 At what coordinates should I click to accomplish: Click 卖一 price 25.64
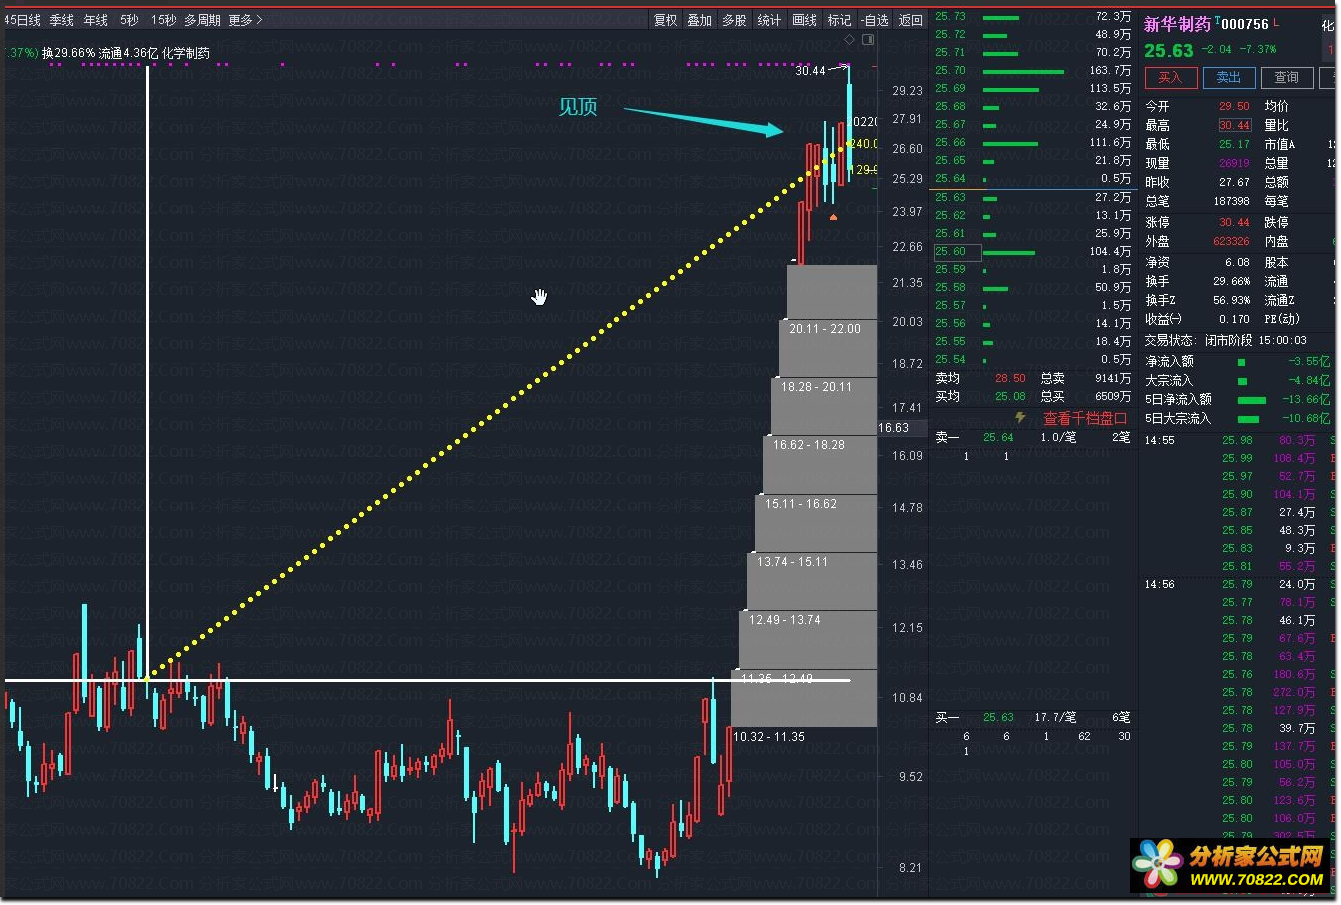998,437
